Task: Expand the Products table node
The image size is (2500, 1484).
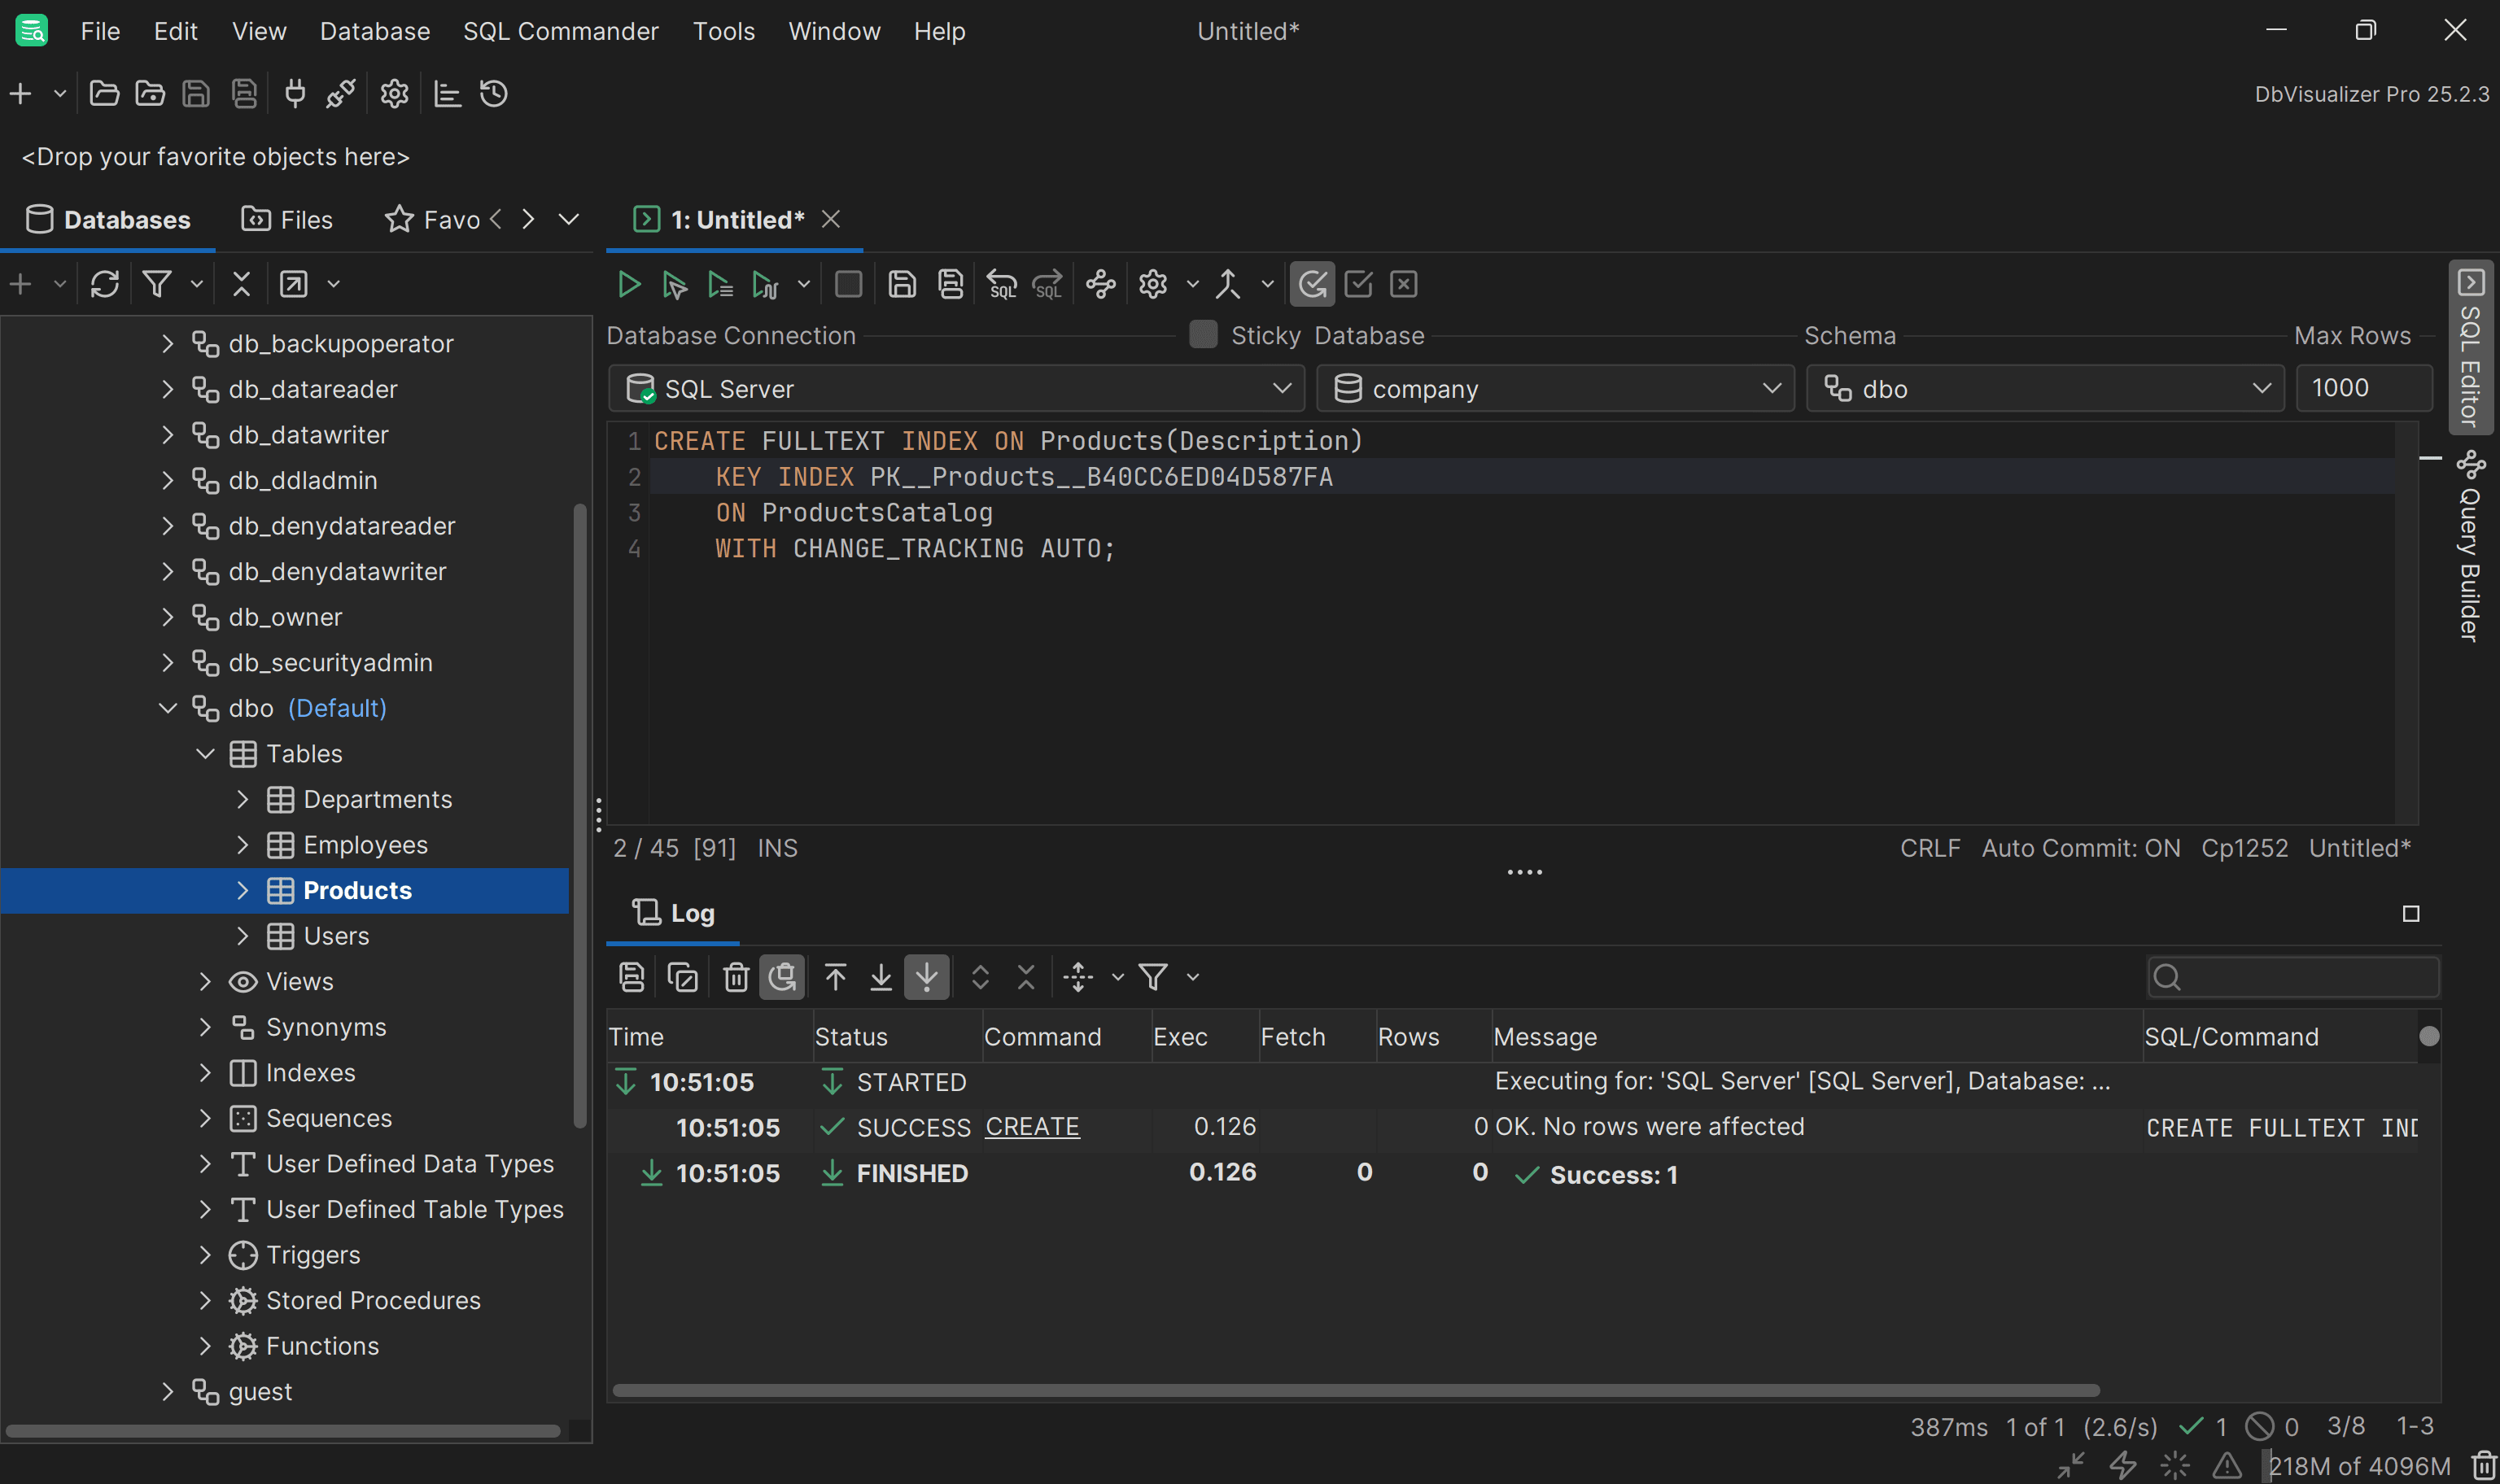Action: point(242,890)
